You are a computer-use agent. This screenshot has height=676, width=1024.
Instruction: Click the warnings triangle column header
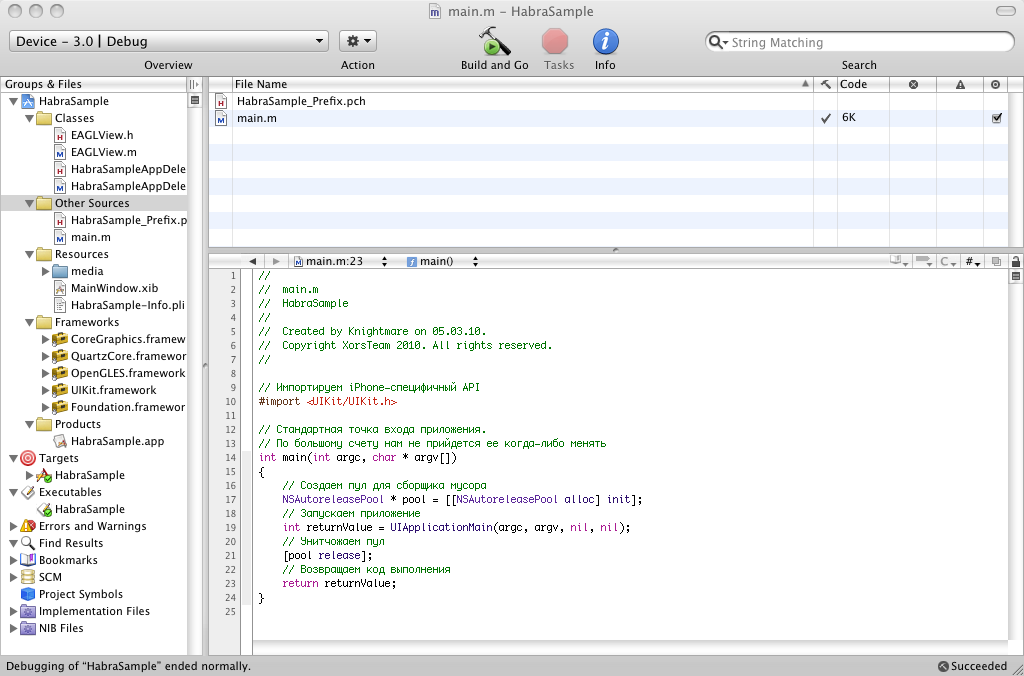tap(960, 84)
